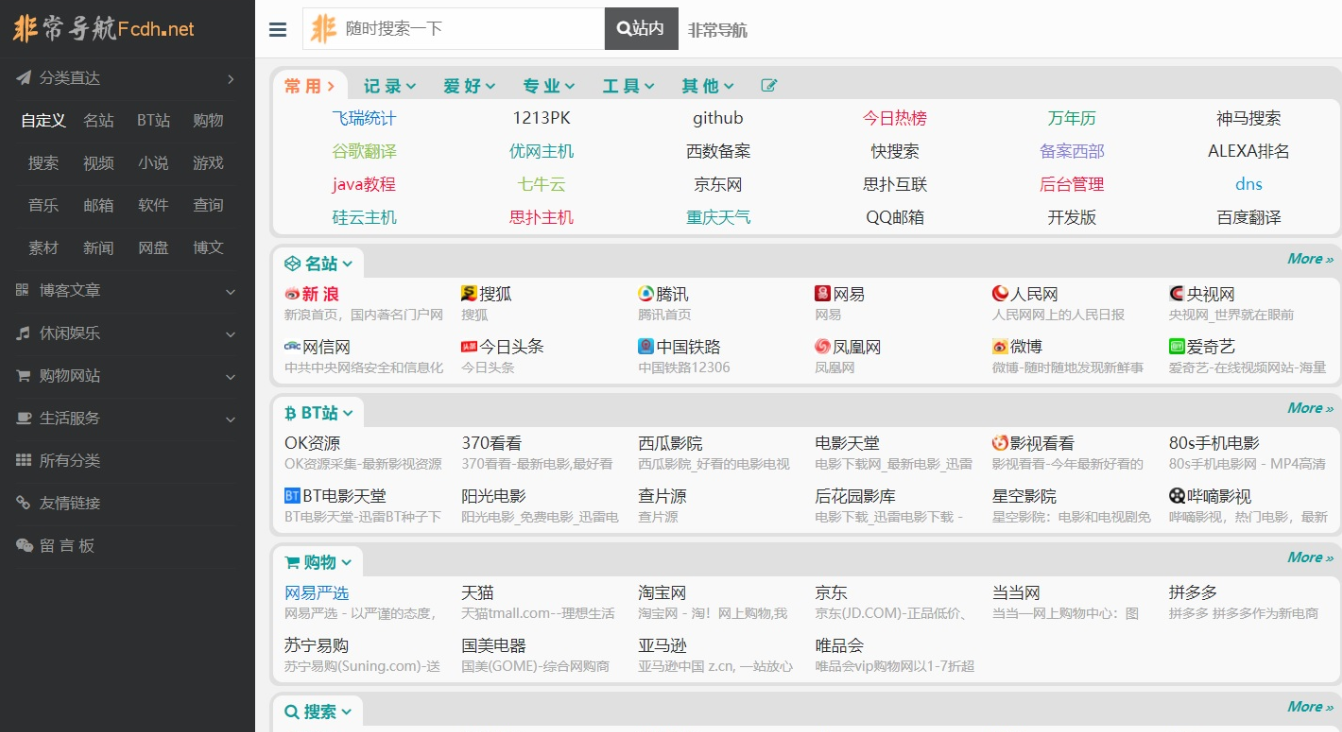
Task: Open the 搜索 section dropdown
Action: click(319, 711)
